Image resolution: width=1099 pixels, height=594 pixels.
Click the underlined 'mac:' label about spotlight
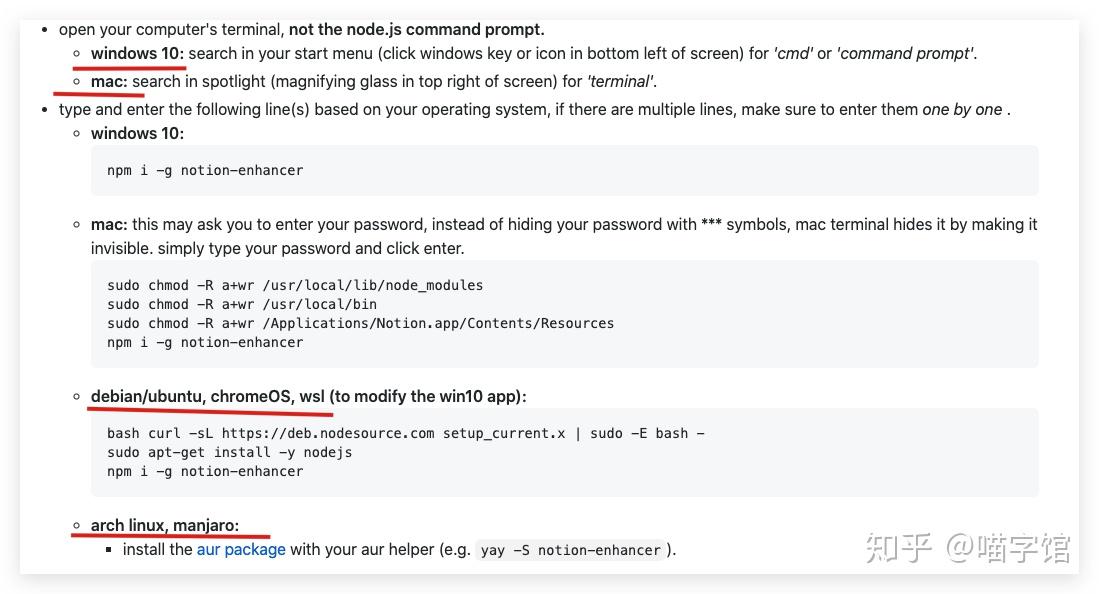tap(109, 81)
